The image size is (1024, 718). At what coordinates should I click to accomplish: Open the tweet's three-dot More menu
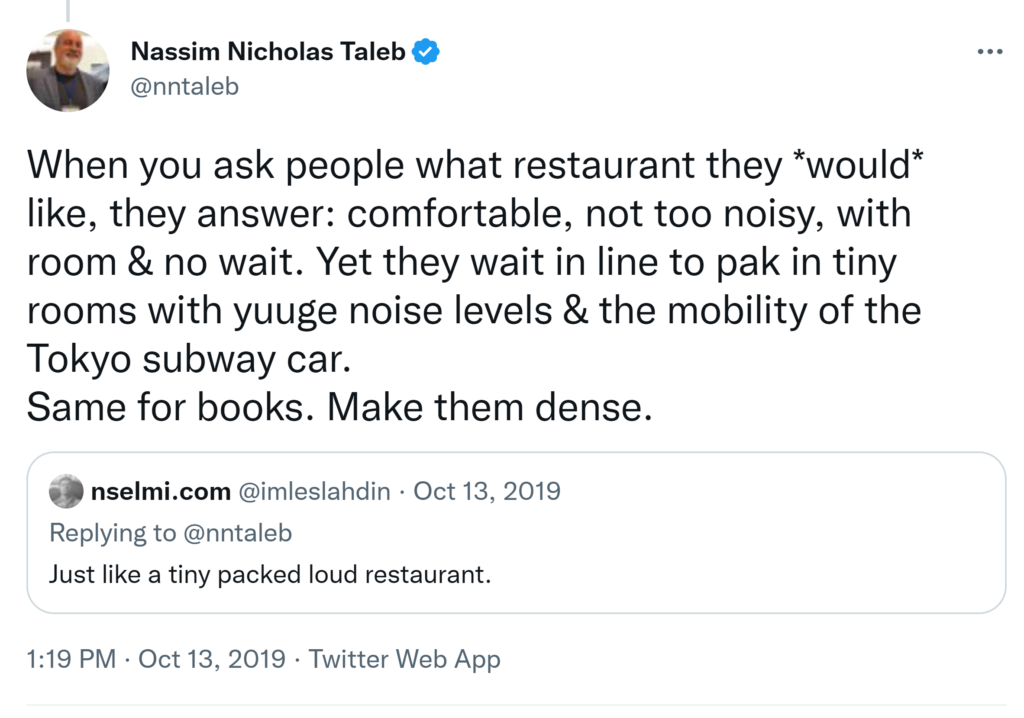pos(988,51)
